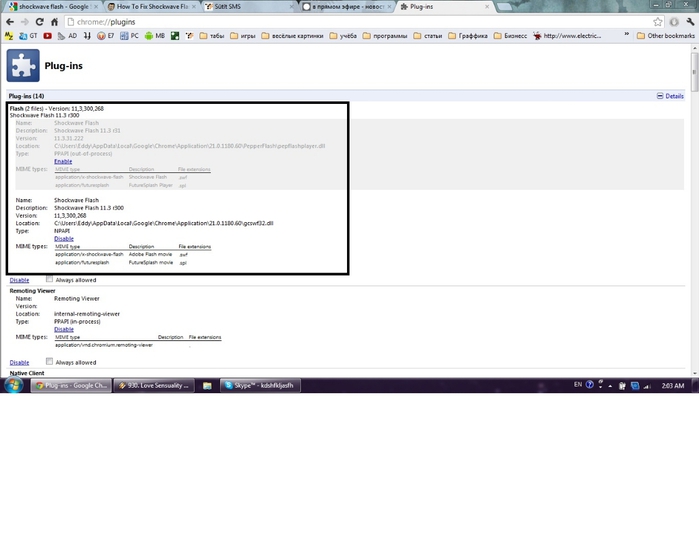Open the Графика bookmarks folder
The height and width of the screenshot is (560, 699).
(x=468, y=36)
